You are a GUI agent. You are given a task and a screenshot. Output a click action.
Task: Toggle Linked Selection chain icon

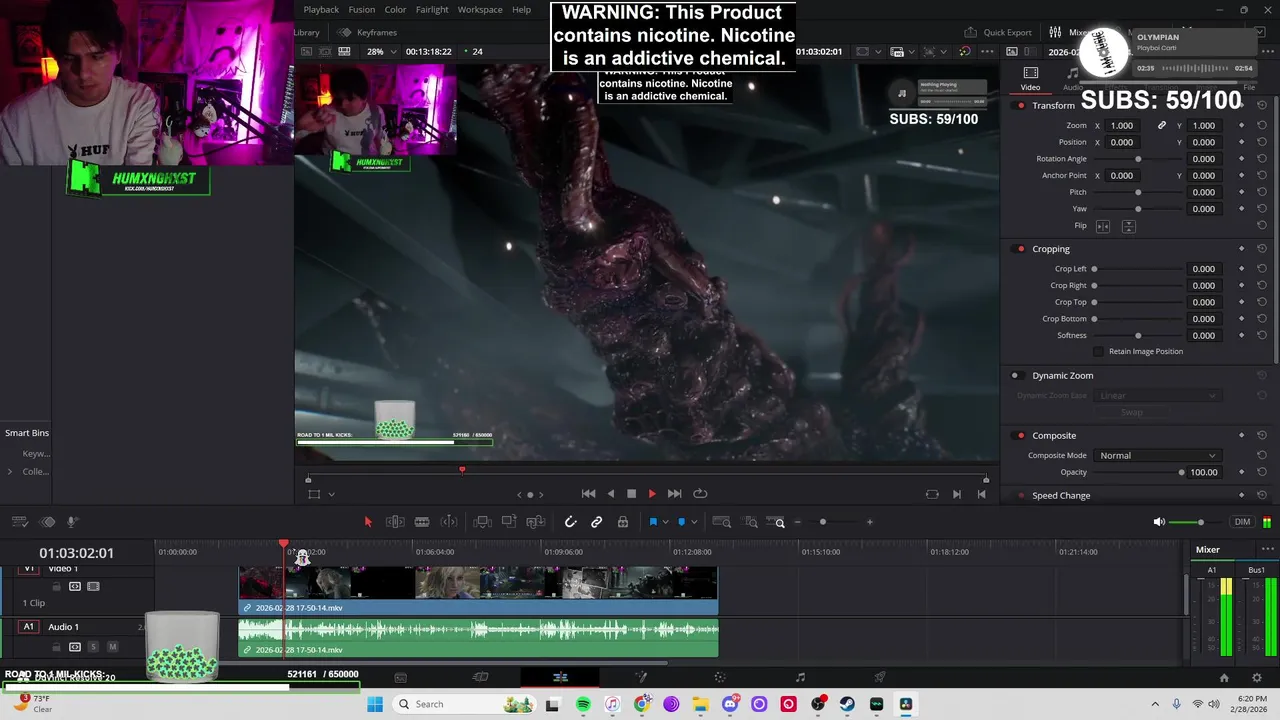(x=597, y=522)
